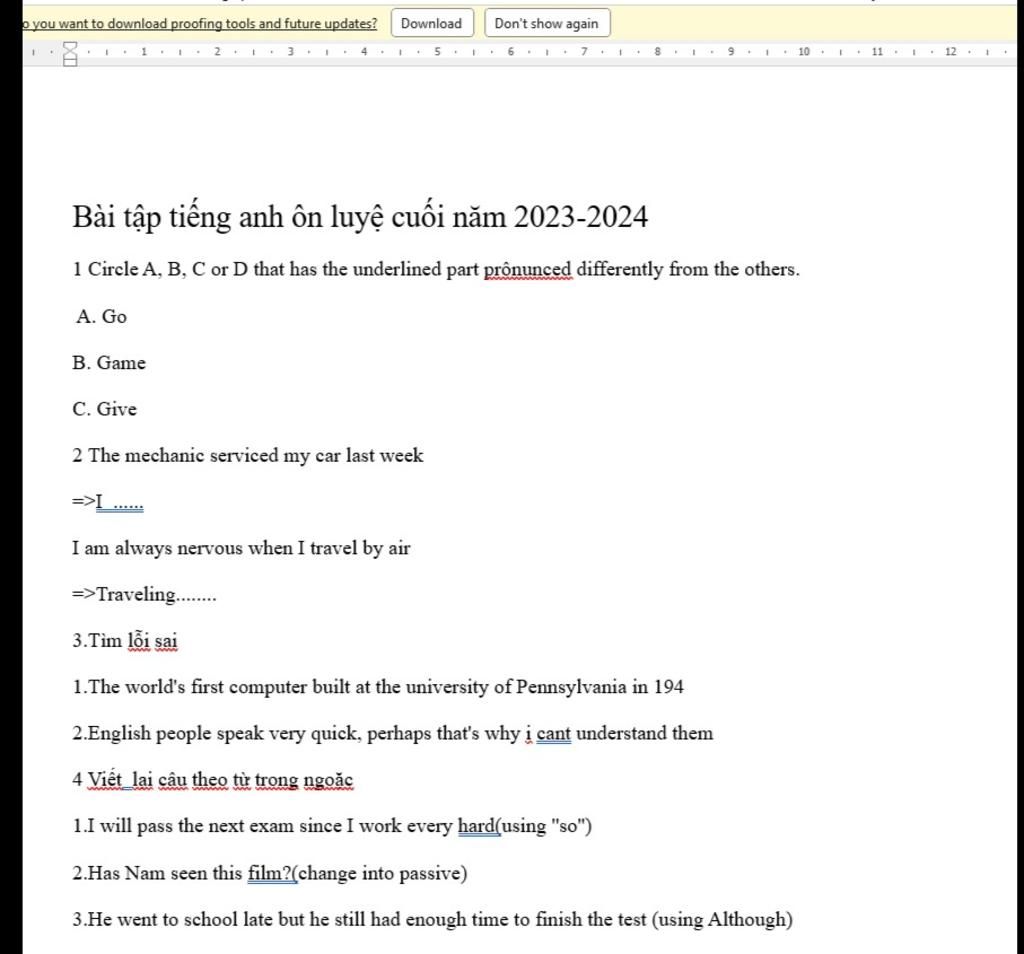Image resolution: width=1024 pixels, height=954 pixels.
Task: Click the sentence 'The mechanic serviced my car'
Action: 248,456
